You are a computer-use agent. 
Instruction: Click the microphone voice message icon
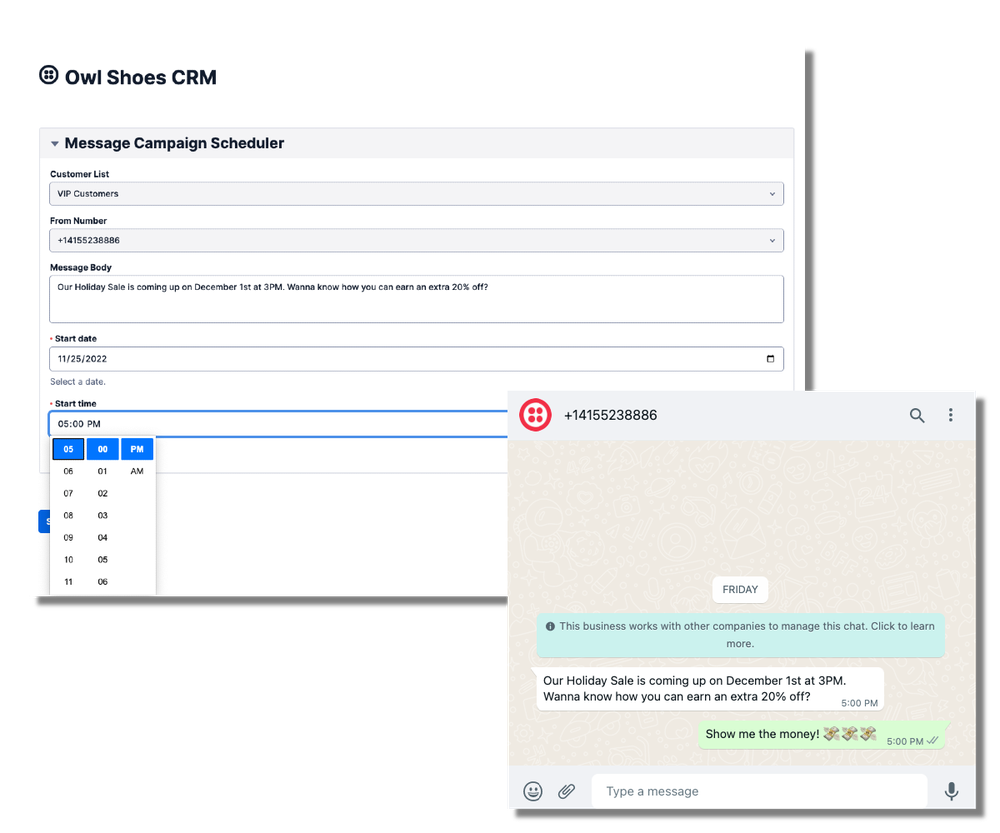951,791
